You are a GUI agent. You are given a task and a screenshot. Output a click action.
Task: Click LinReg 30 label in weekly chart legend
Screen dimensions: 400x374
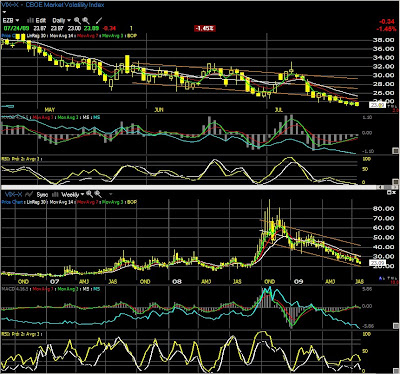pyautogui.click(x=37, y=202)
